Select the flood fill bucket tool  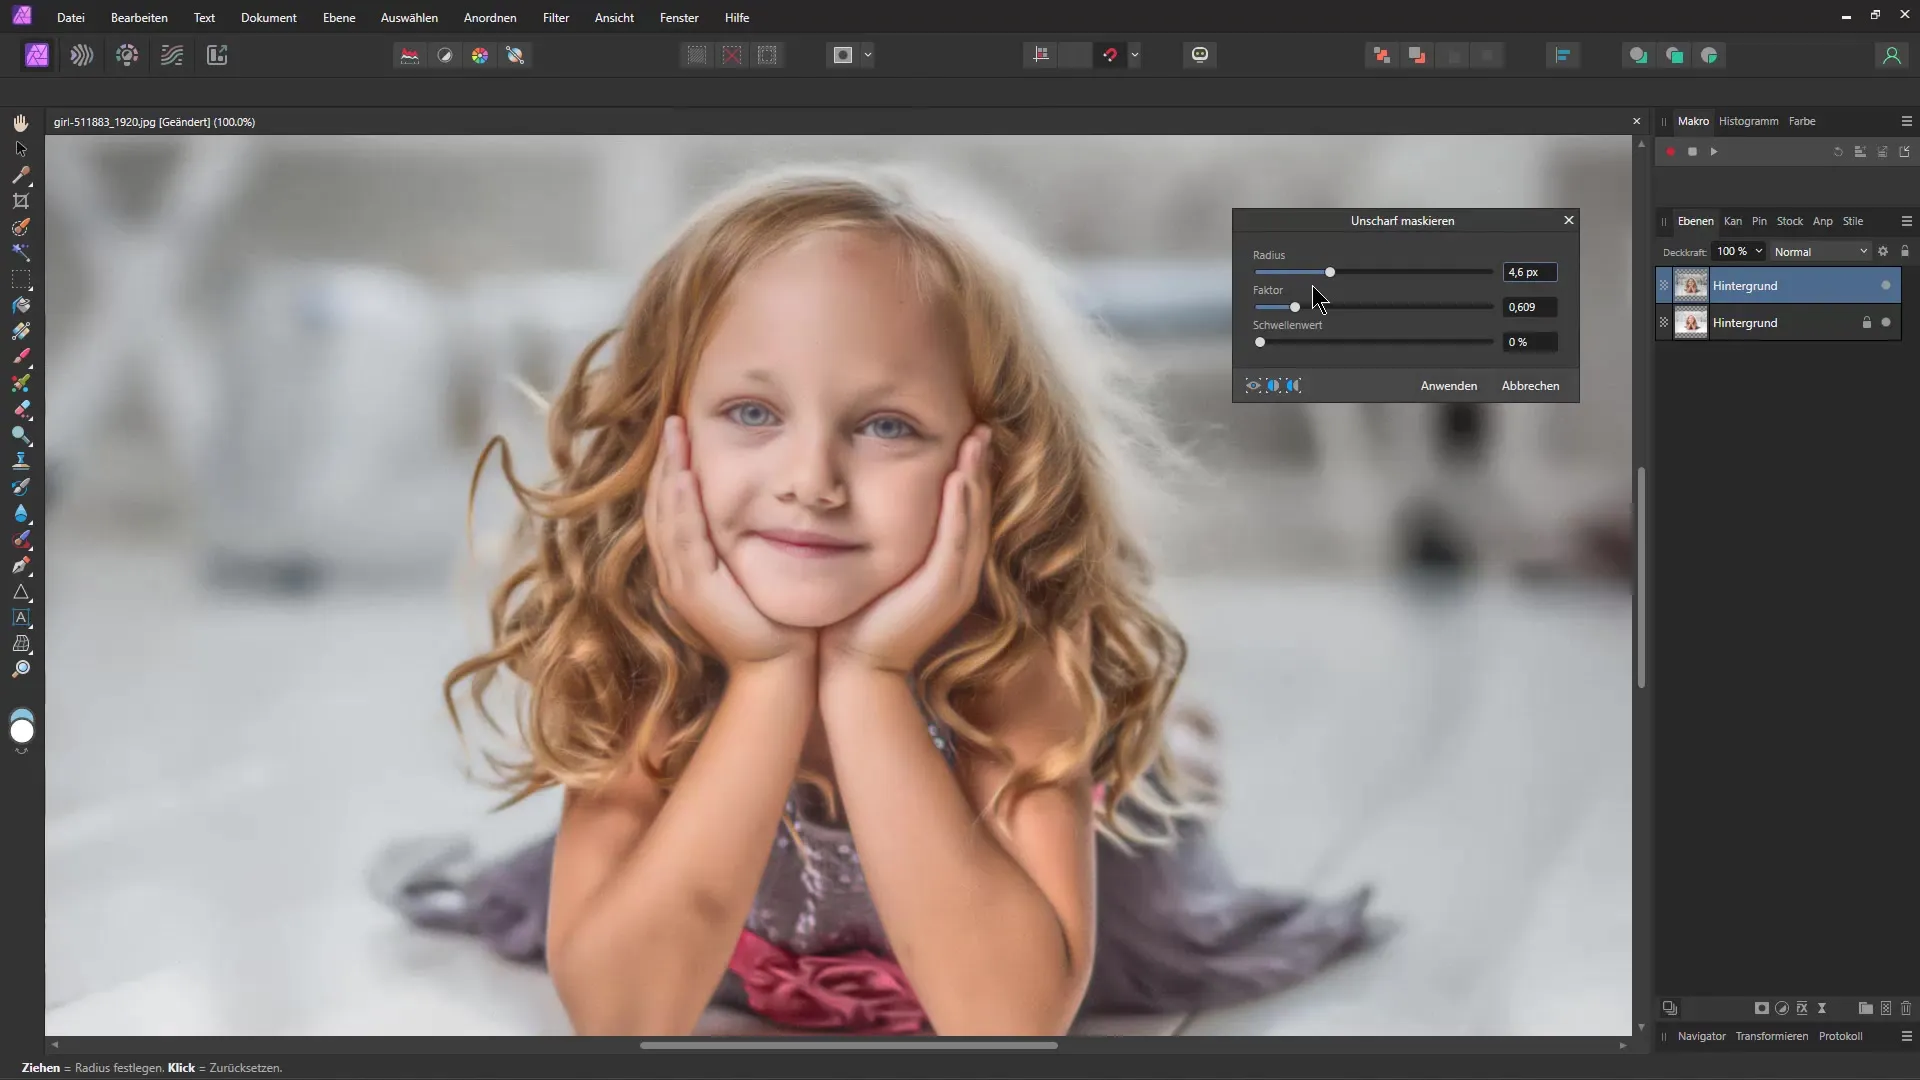point(21,305)
